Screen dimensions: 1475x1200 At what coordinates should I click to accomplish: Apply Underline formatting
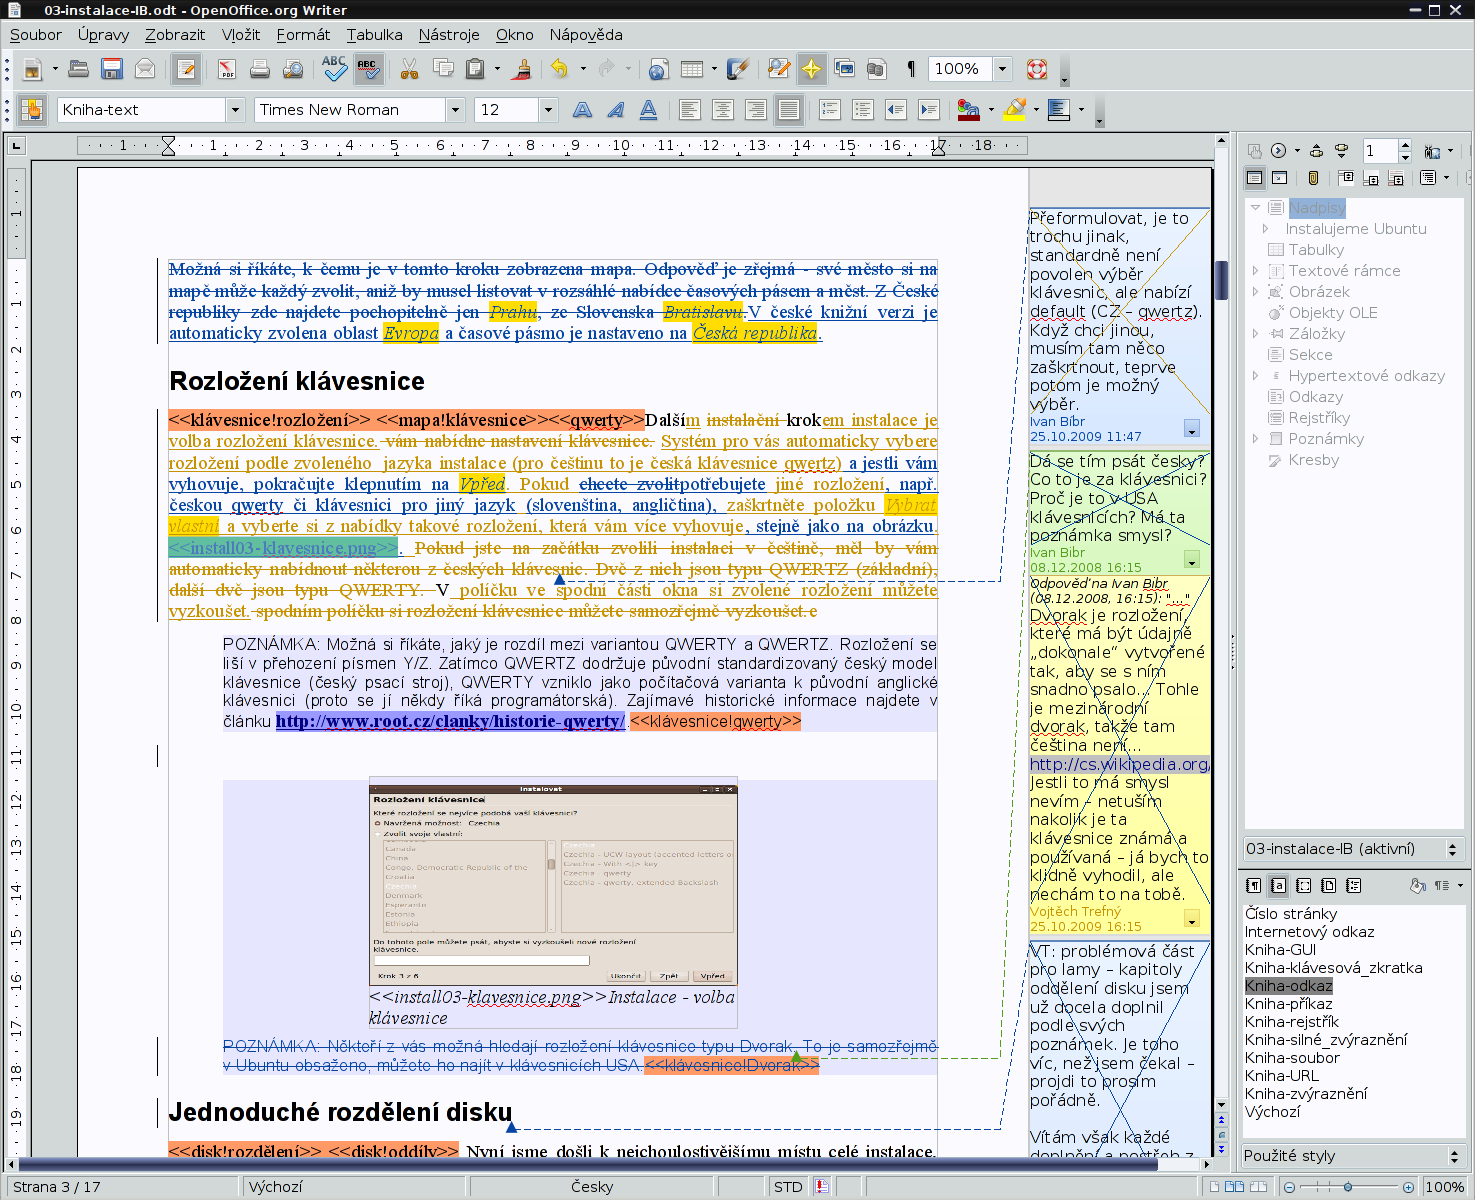pos(648,110)
